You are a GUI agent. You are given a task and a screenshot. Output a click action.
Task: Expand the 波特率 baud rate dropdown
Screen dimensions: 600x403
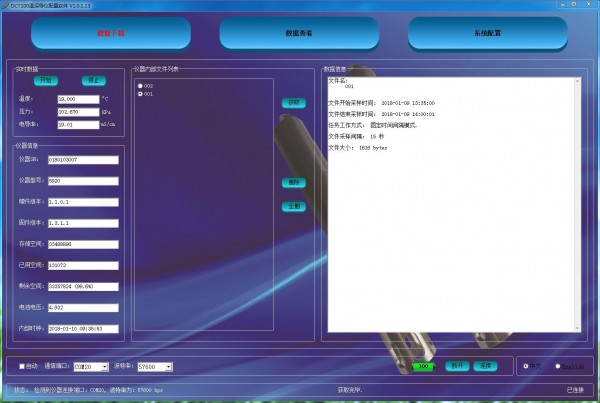(x=170, y=366)
